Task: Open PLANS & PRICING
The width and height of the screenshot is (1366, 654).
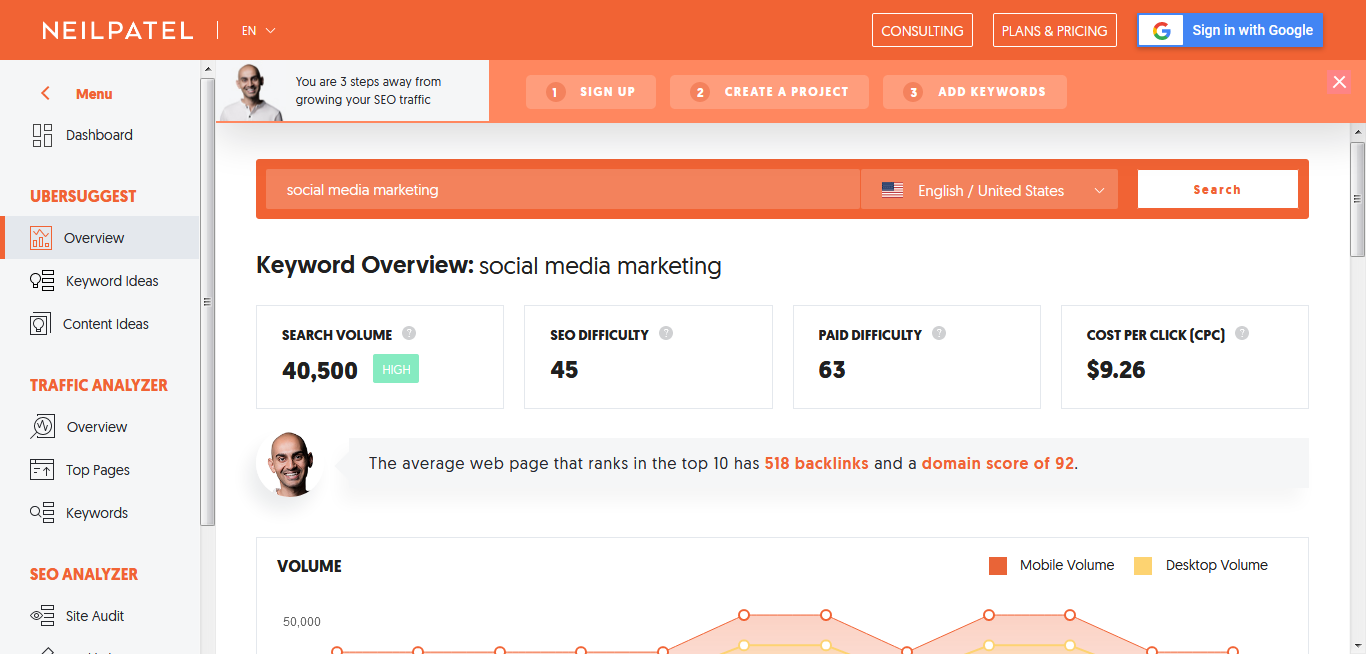Action: 1055,30
